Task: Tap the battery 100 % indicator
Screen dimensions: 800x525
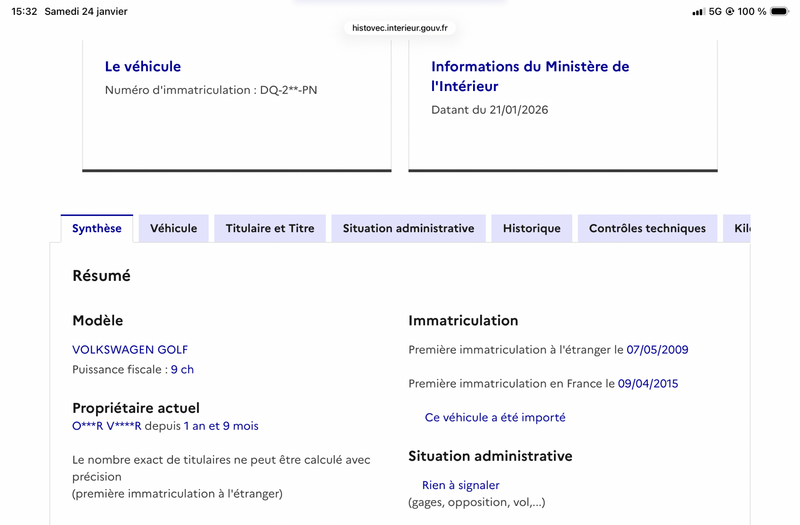Action: [766, 12]
